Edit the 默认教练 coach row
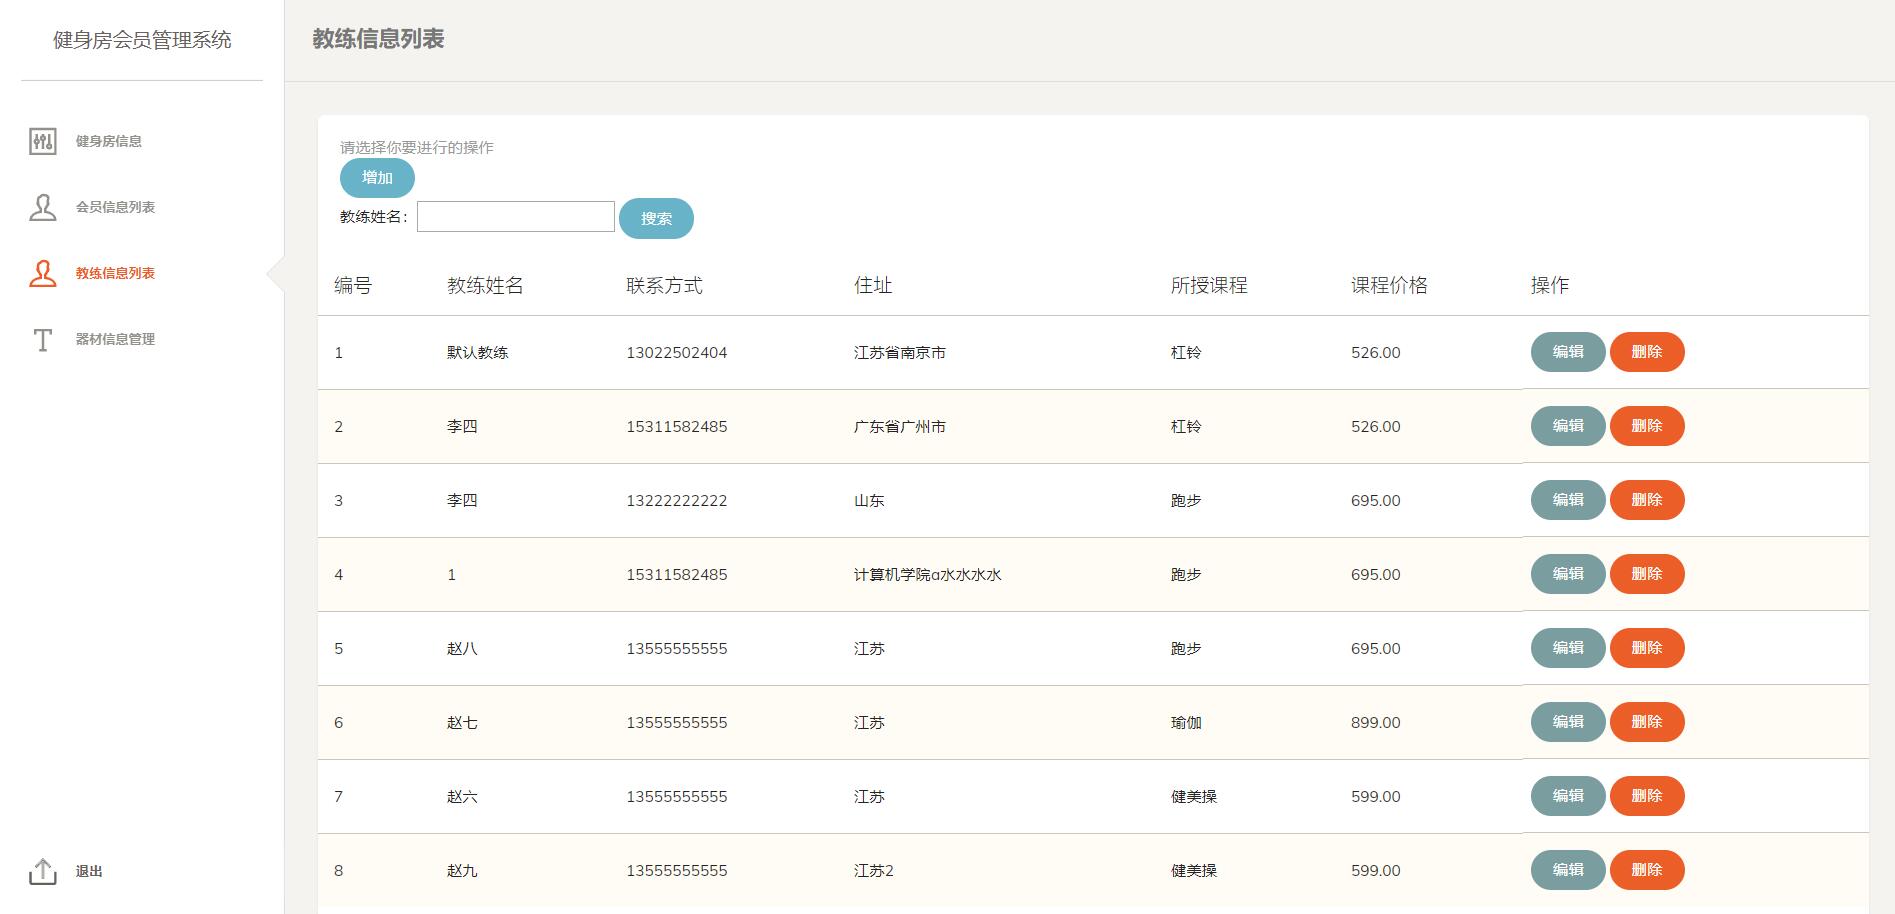The width and height of the screenshot is (1895, 914). click(1567, 352)
